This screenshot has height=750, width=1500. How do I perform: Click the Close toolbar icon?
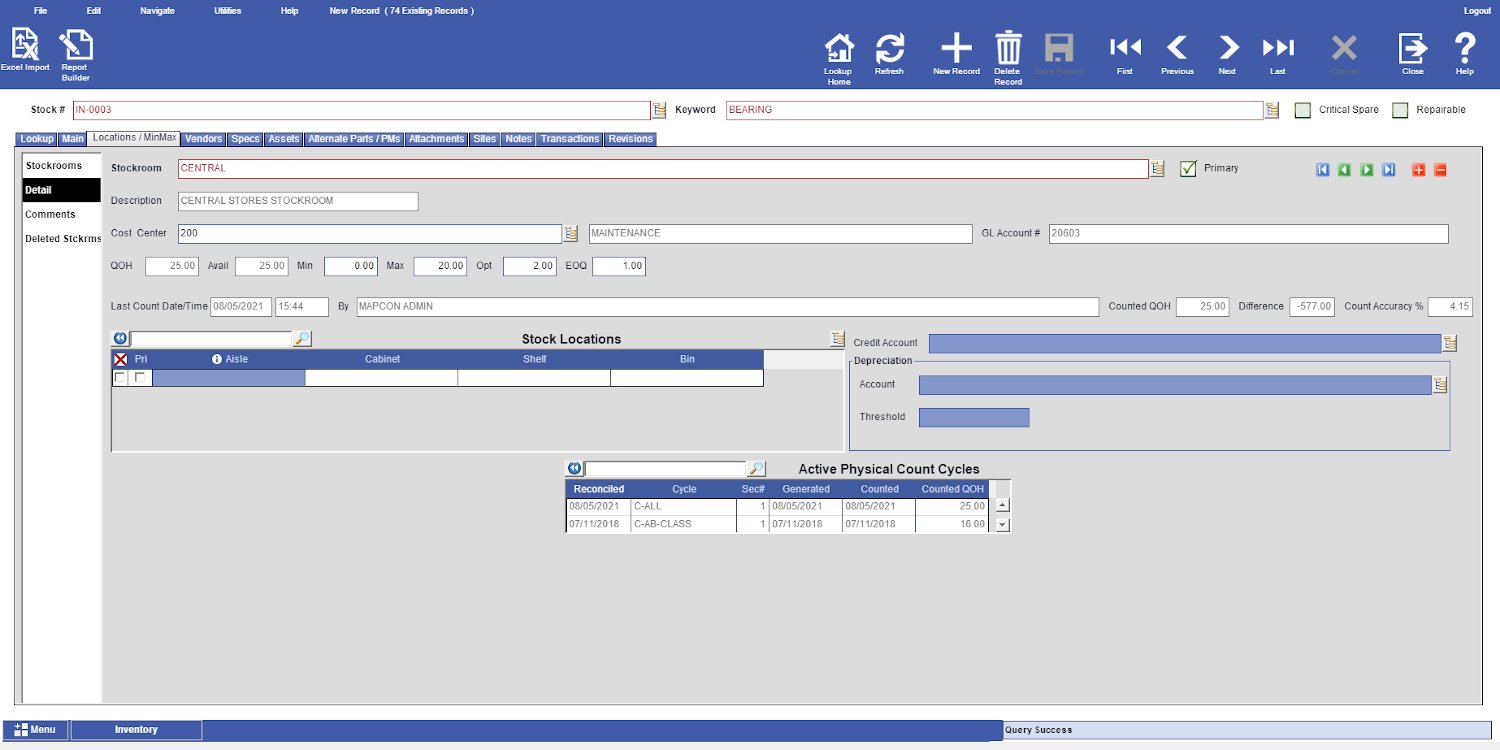pyautogui.click(x=1412, y=48)
